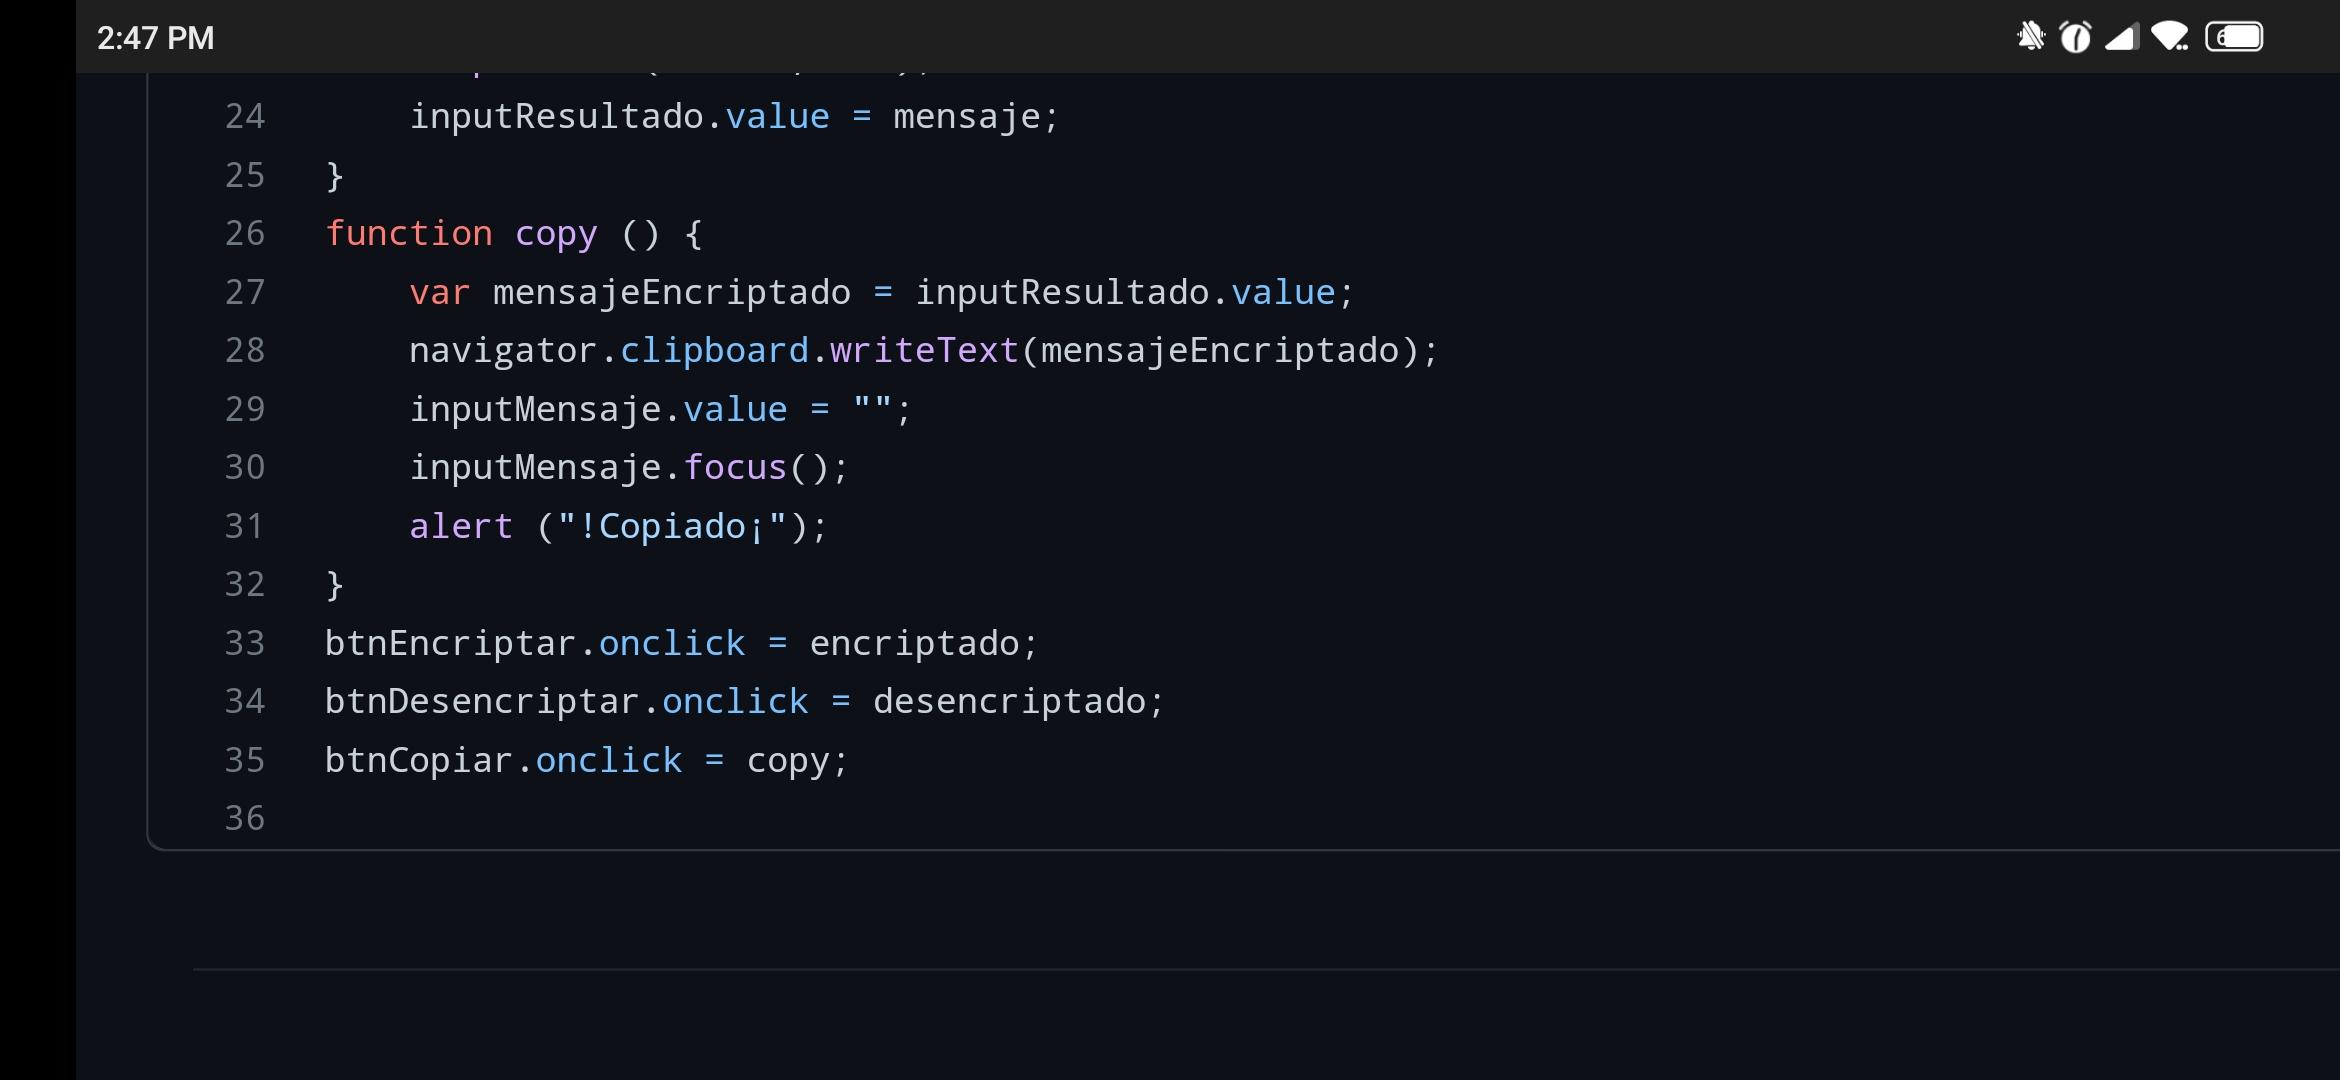Viewport: 2340px width, 1080px height.
Task: Select line number 26
Action: [x=245, y=234]
